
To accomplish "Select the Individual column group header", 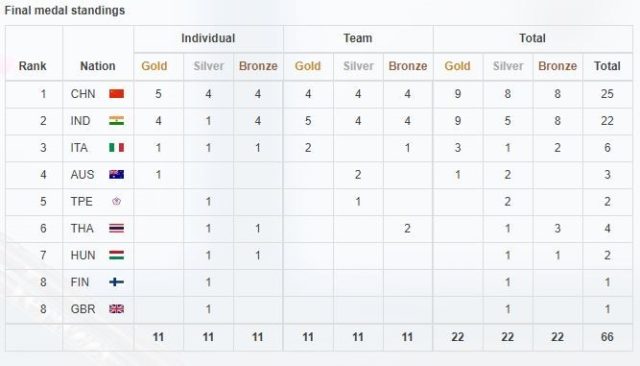I will [208, 38].
